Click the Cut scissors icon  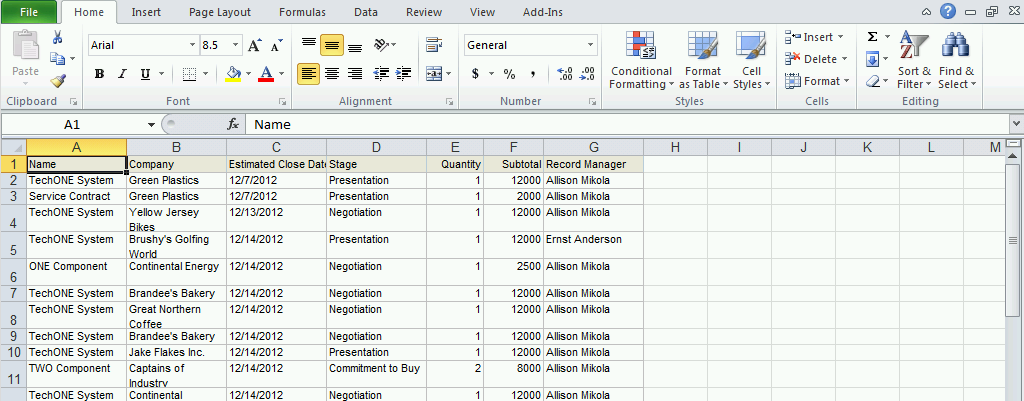[57, 37]
